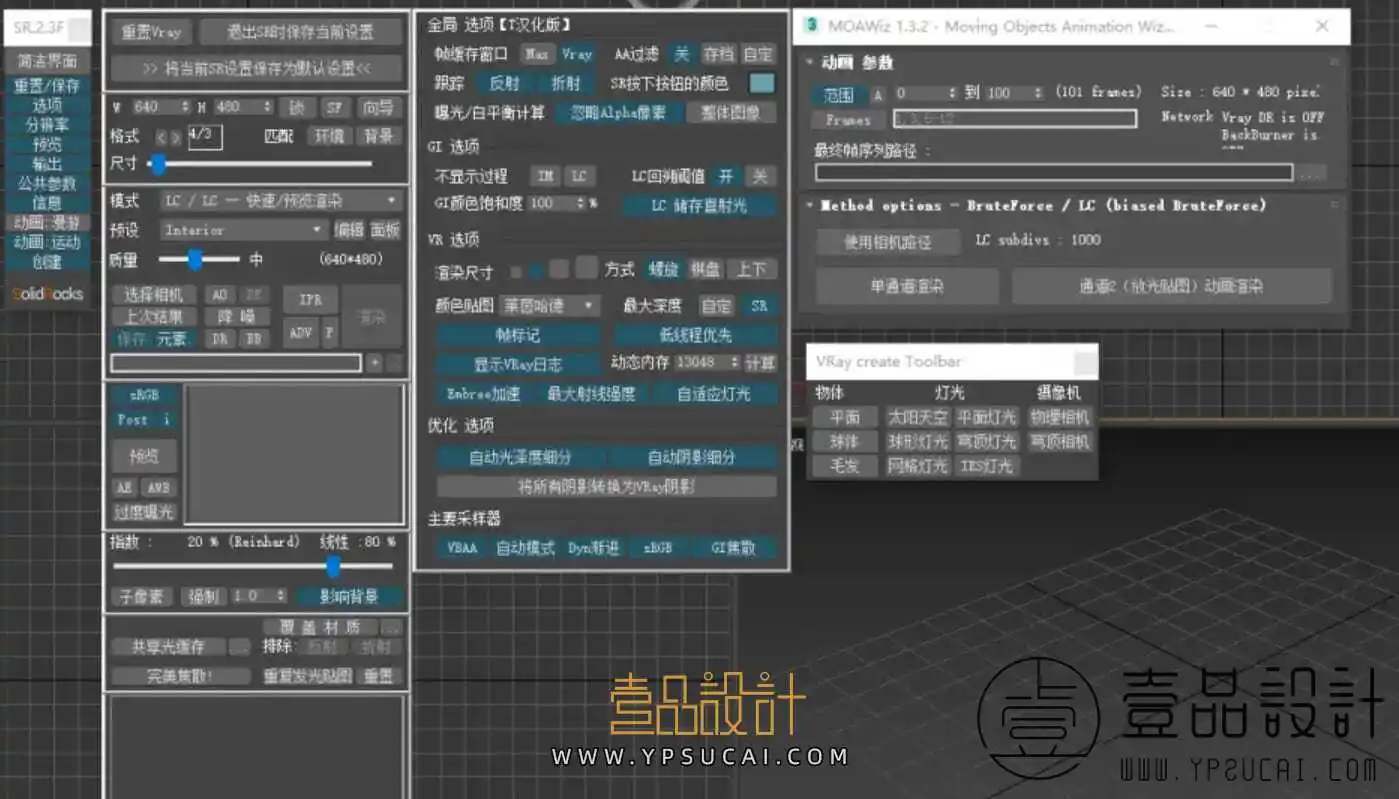Click 将所有阴影转换为VRay阴影 button

(607, 487)
